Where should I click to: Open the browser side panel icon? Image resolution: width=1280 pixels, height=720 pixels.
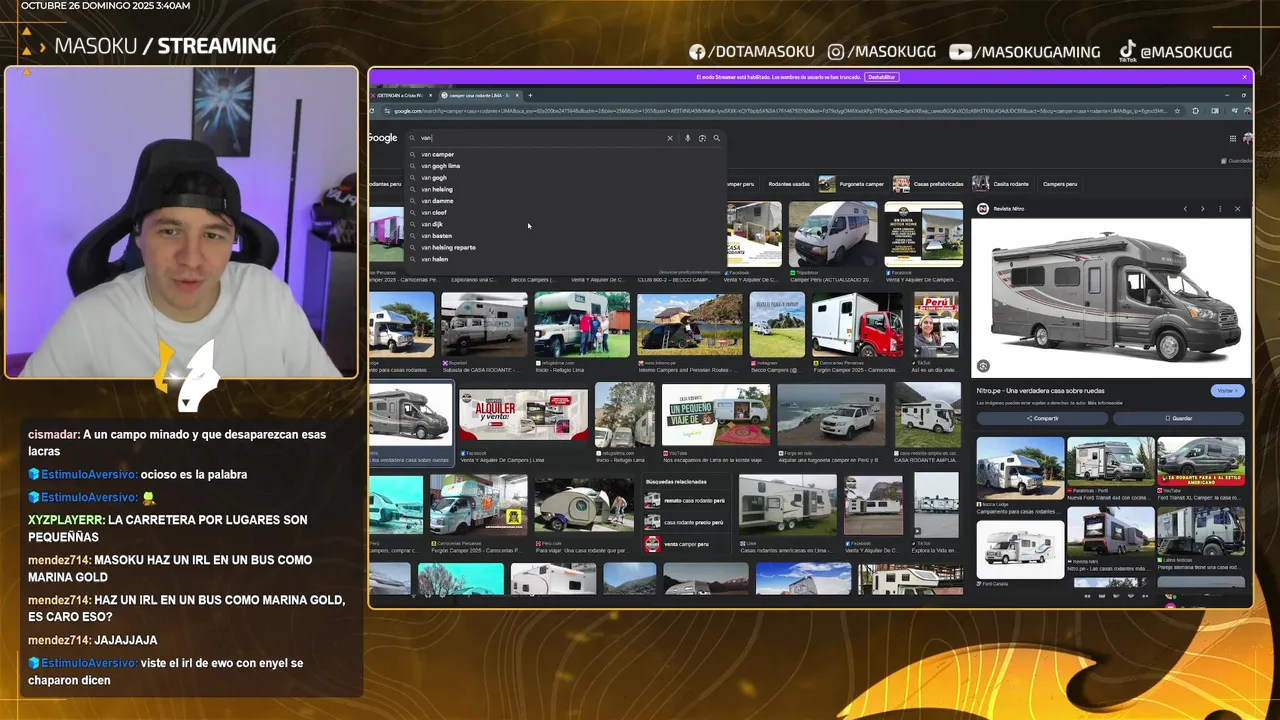pyautogui.click(x=1215, y=111)
